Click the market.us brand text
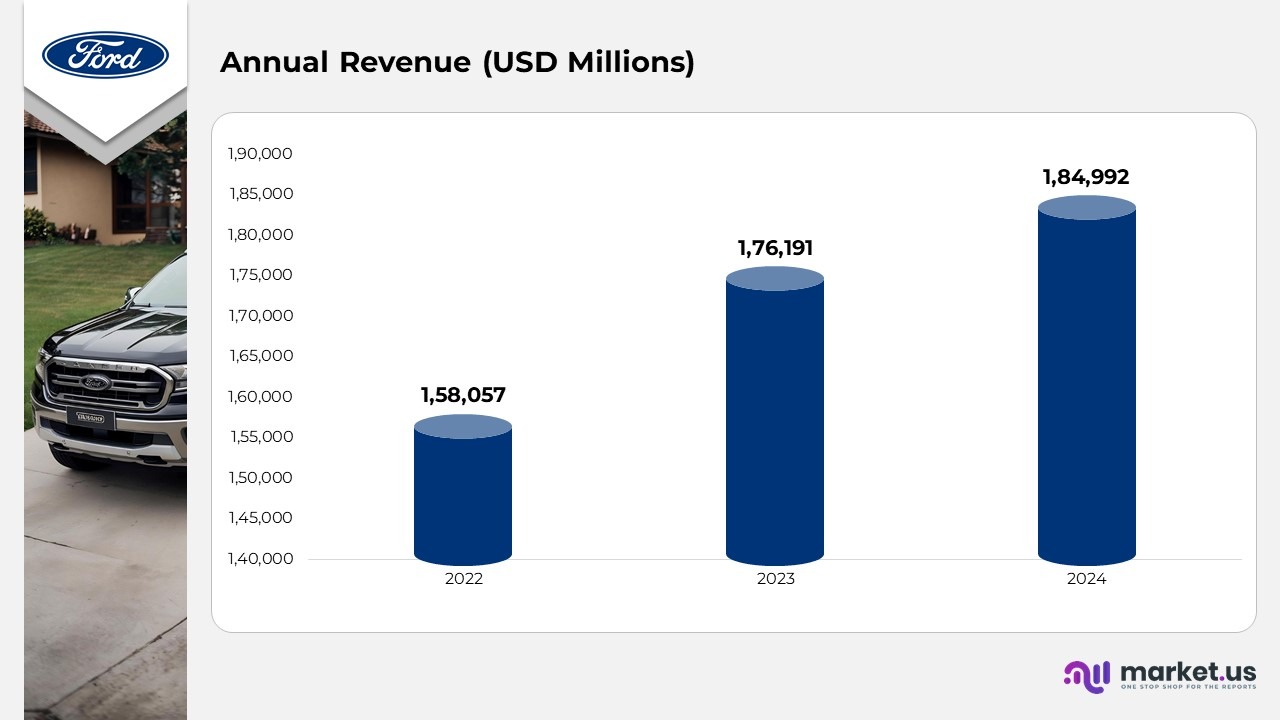 (x=1187, y=672)
